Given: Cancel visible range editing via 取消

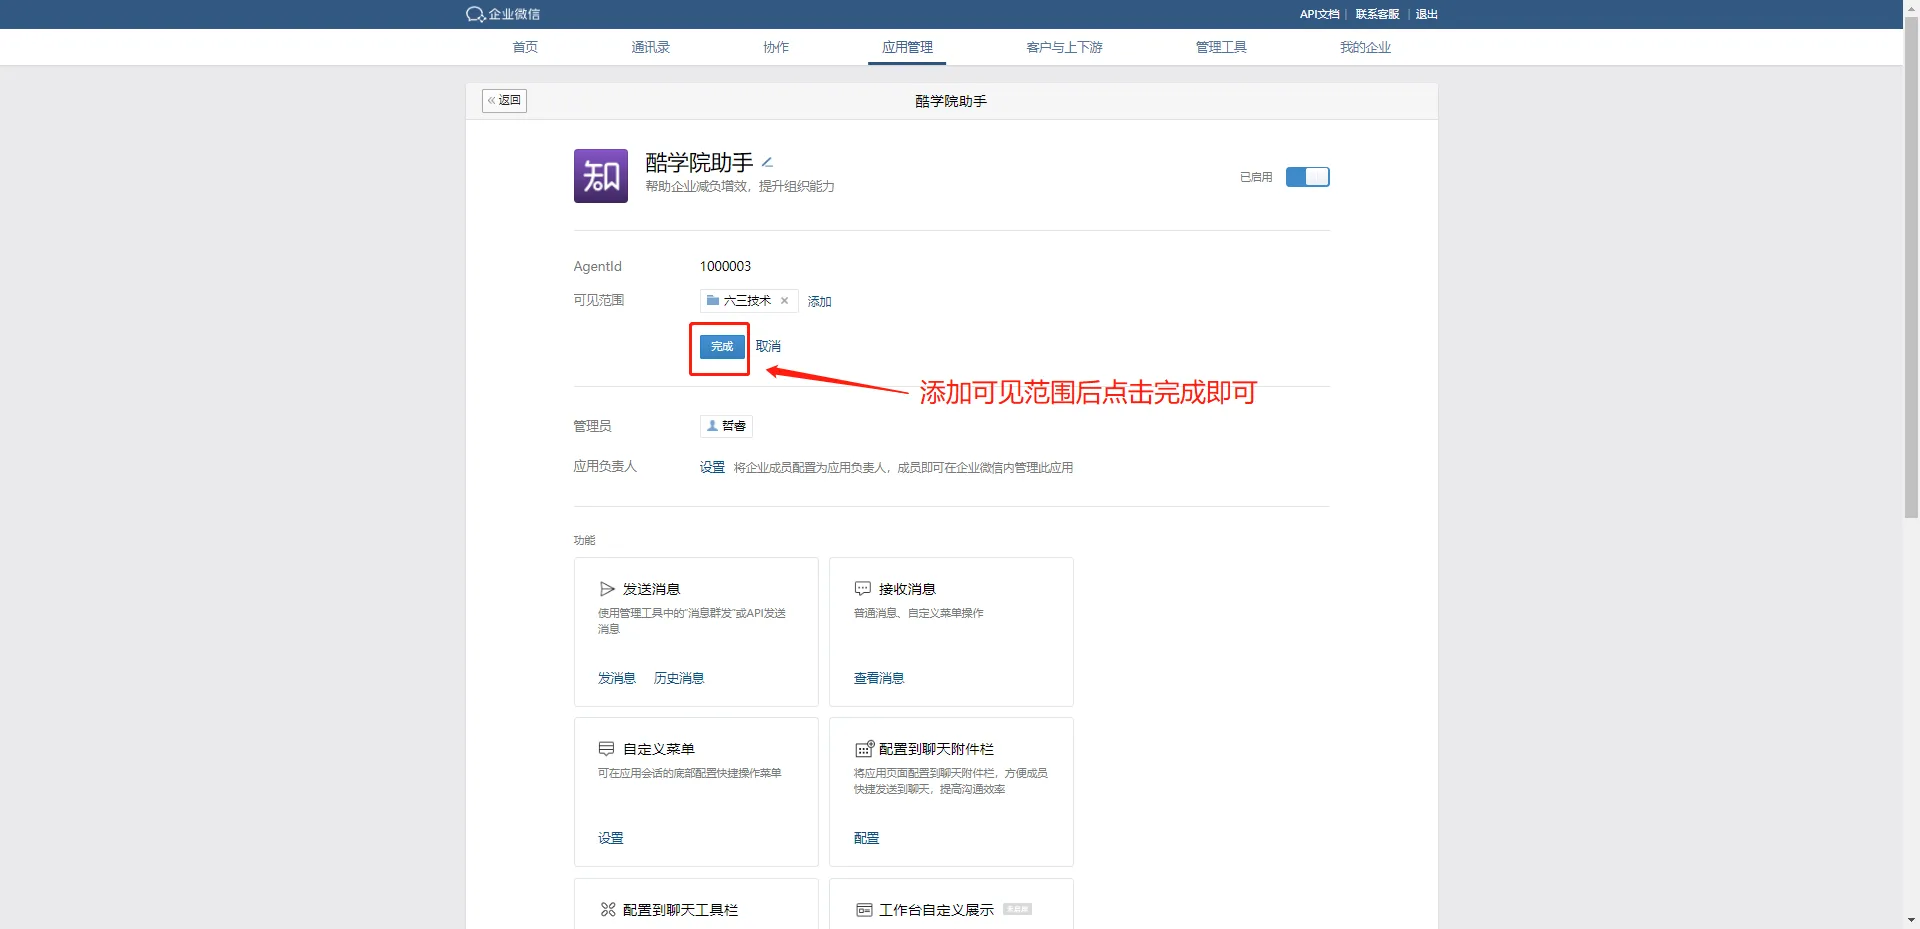Looking at the screenshot, I should tap(768, 346).
